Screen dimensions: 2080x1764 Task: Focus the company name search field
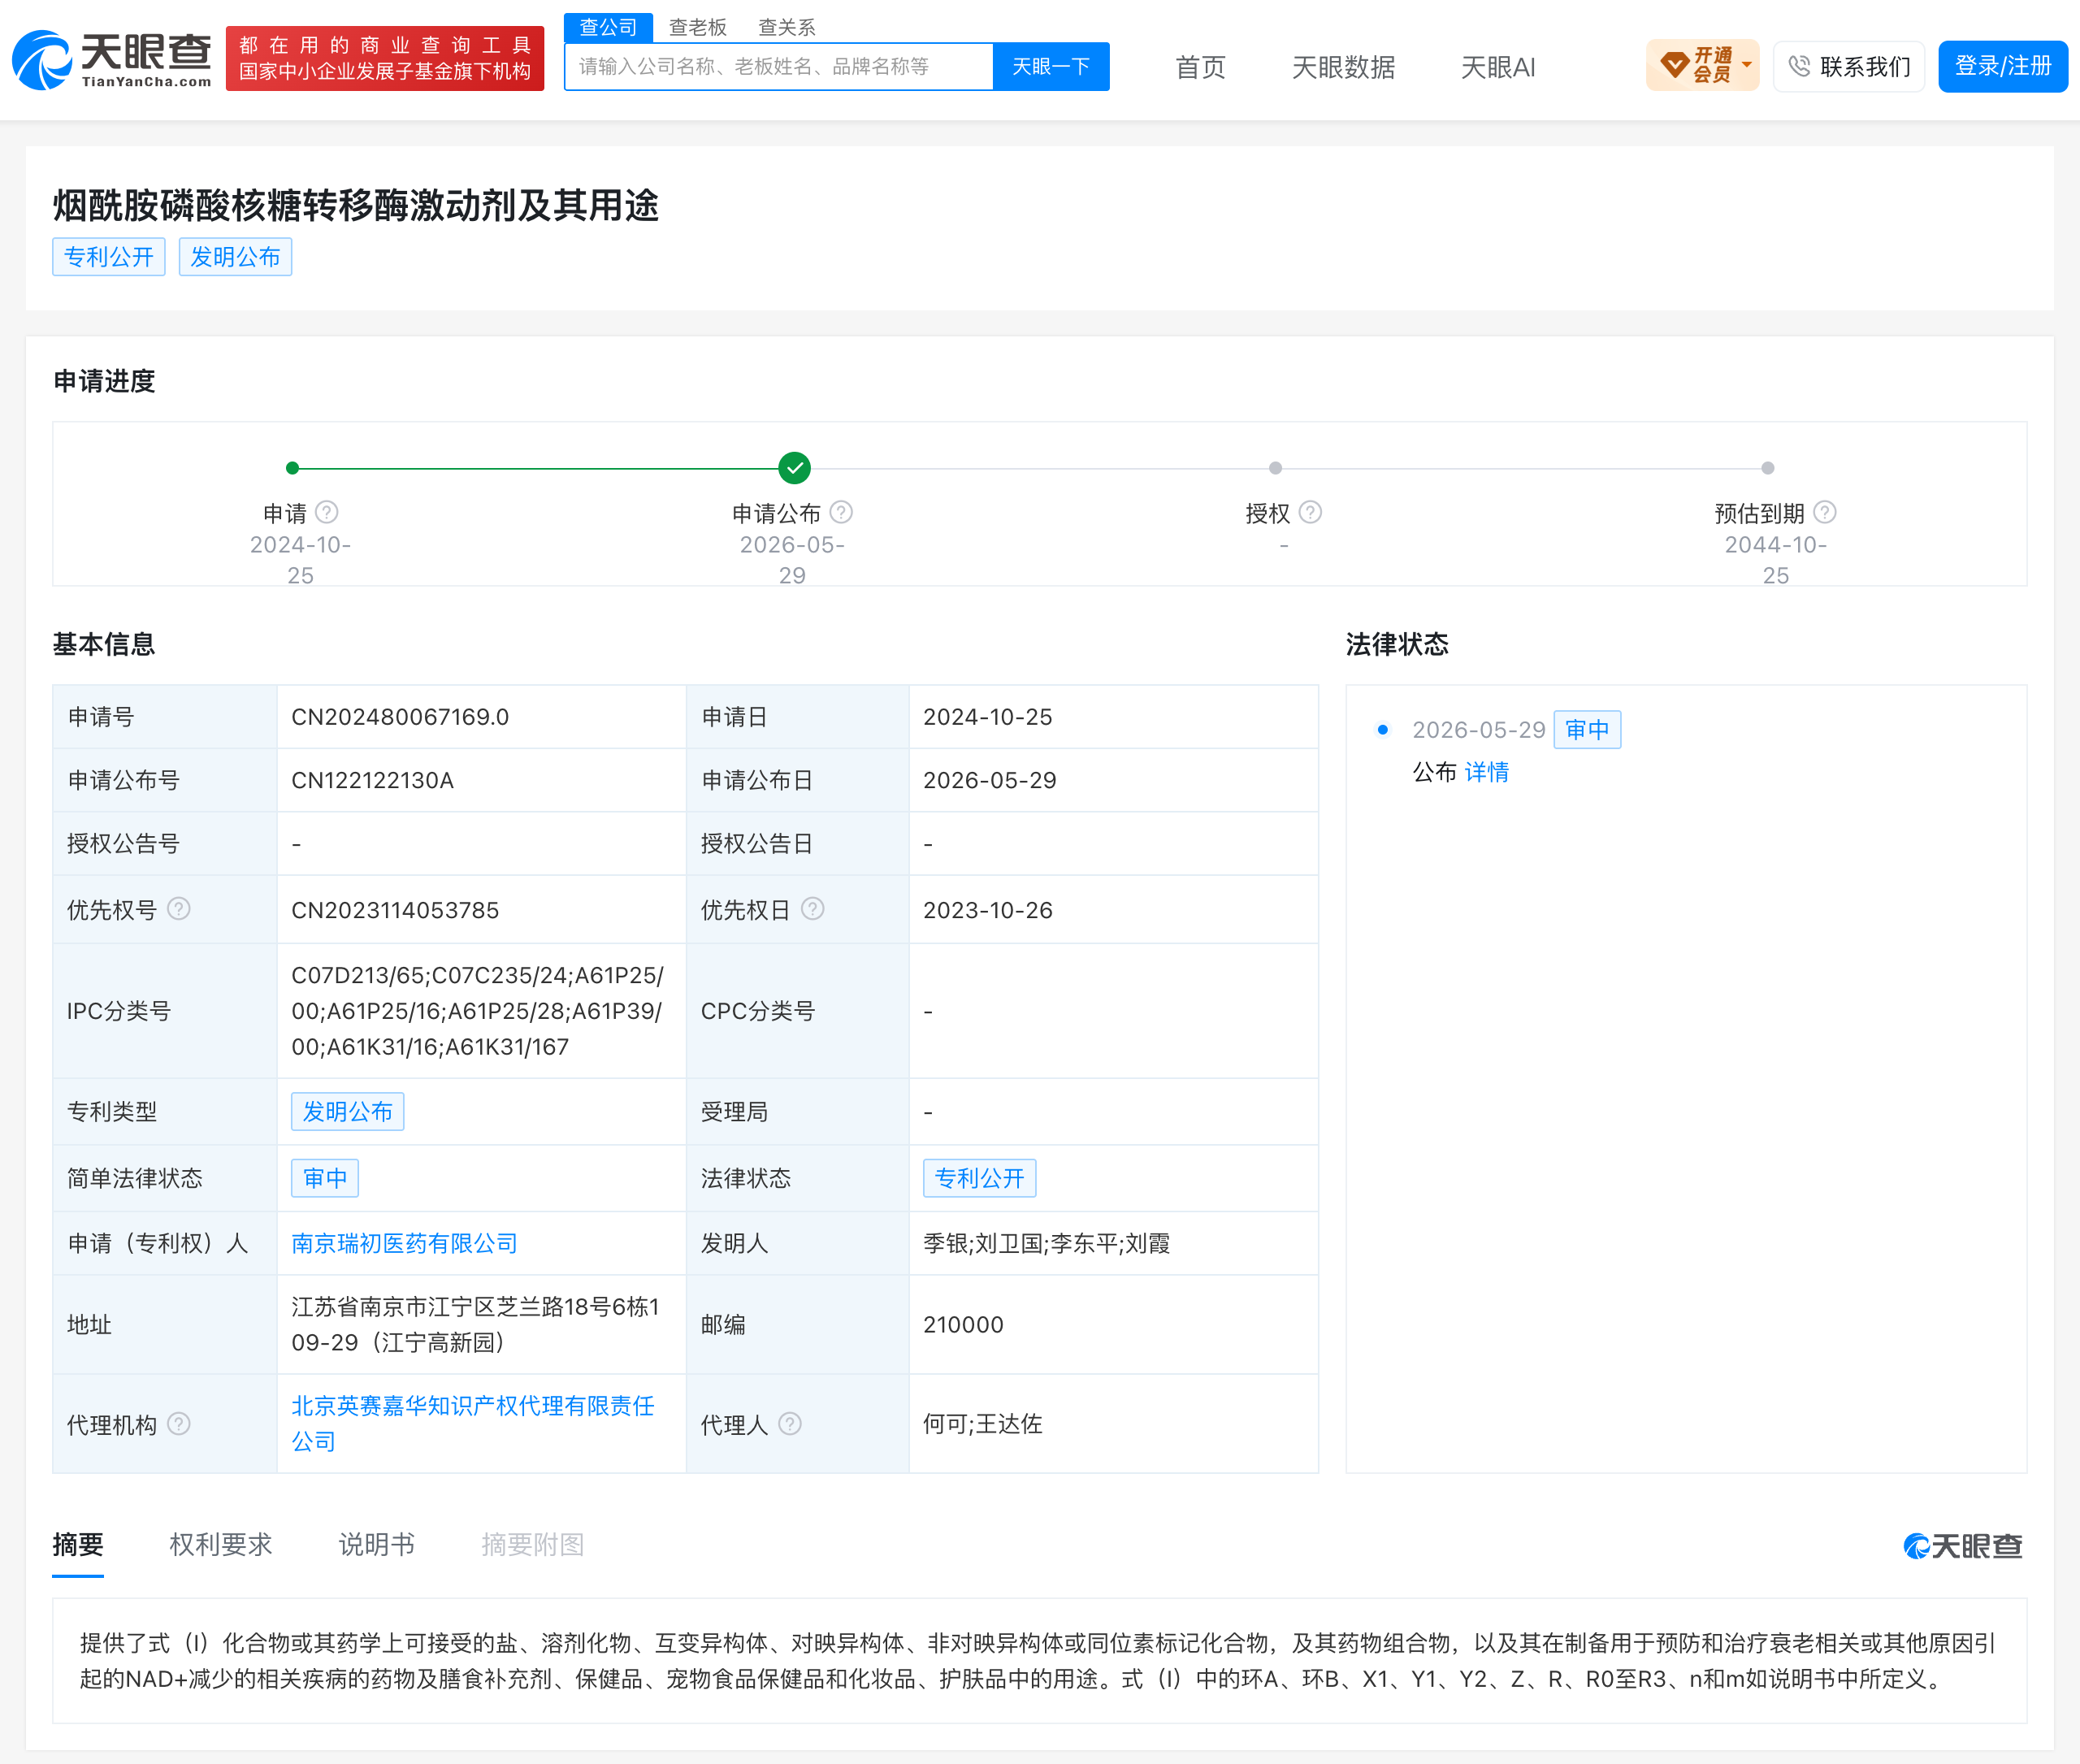pos(779,67)
